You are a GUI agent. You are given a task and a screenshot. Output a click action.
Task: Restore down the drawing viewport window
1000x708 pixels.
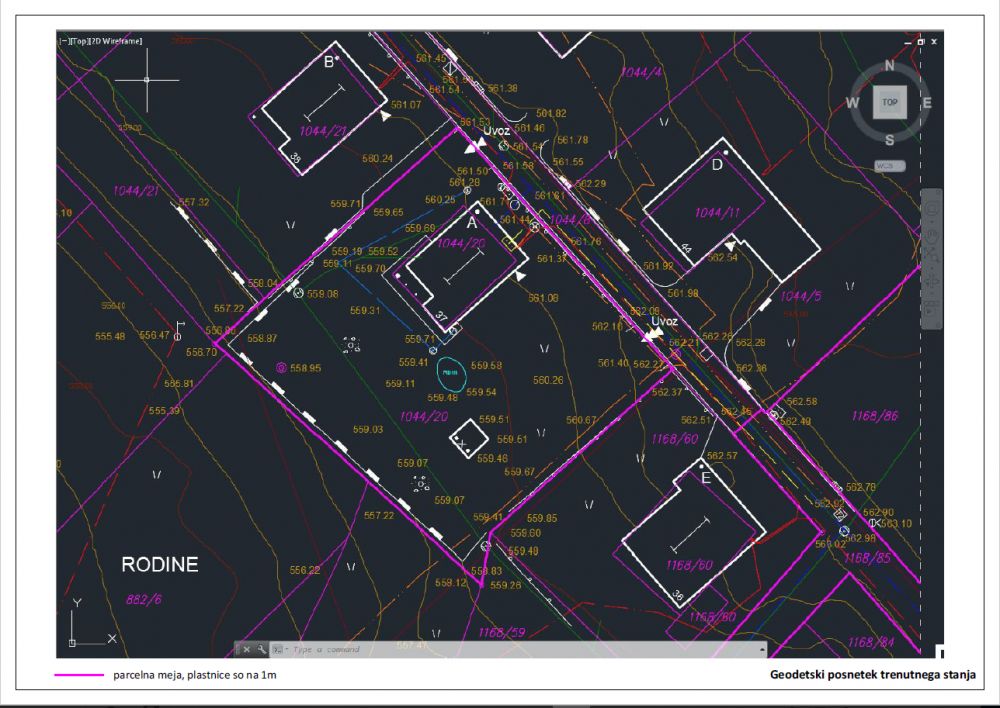(x=922, y=42)
